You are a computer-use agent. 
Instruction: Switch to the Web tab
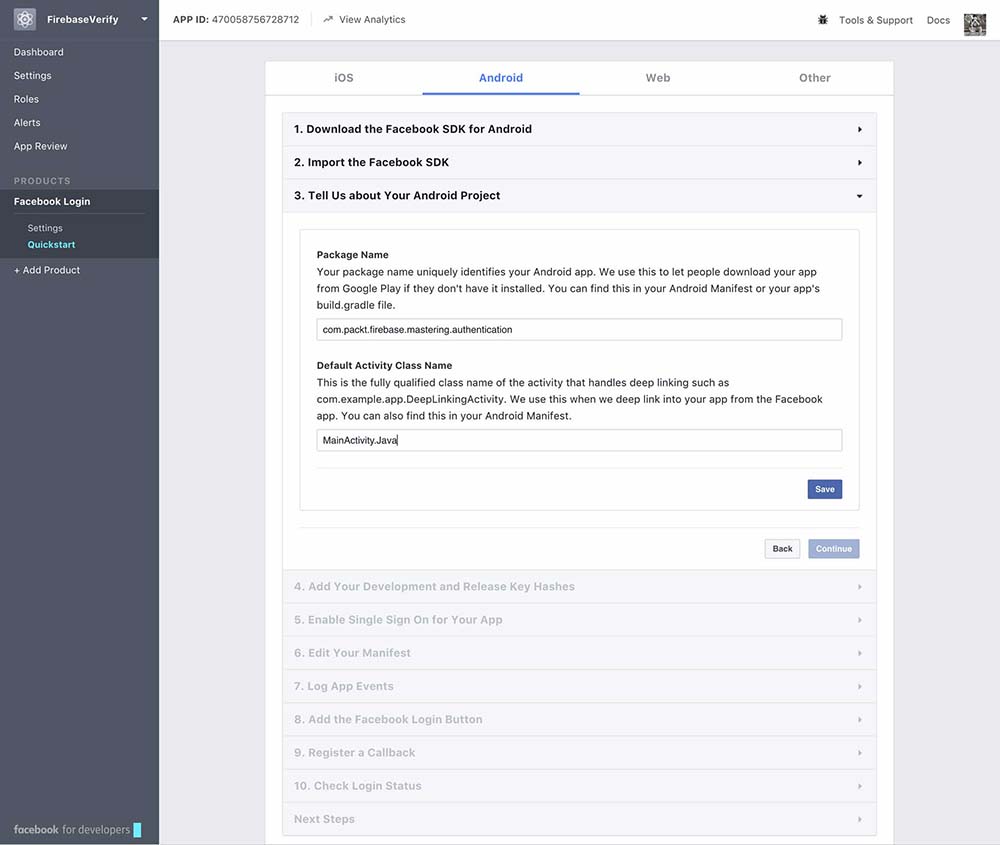[658, 78]
